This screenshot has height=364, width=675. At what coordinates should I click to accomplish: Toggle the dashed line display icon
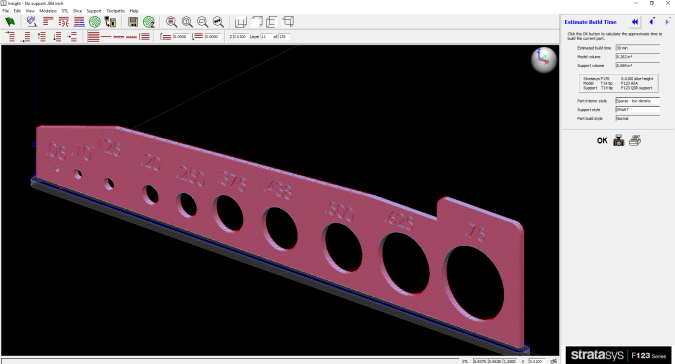pyautogui.click(x=119, y=37)
